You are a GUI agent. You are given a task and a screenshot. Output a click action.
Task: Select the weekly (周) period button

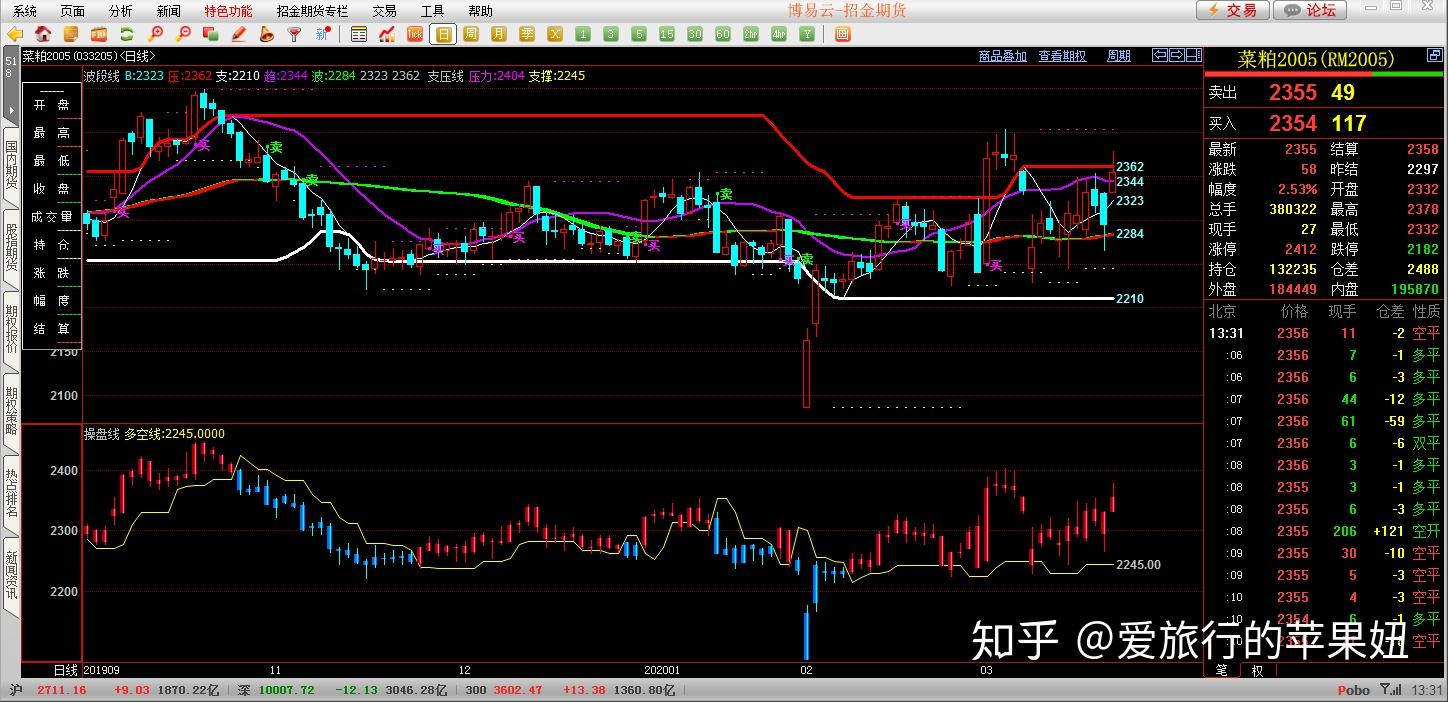(471, 34)
